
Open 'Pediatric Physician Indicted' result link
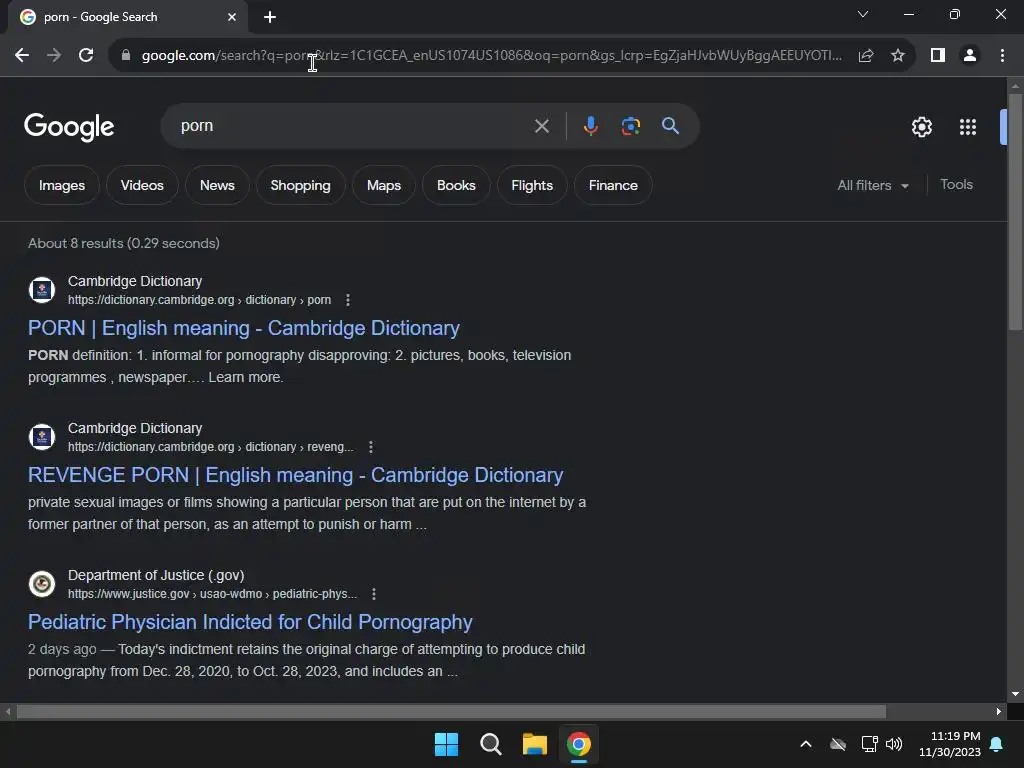tap(250, 622)
